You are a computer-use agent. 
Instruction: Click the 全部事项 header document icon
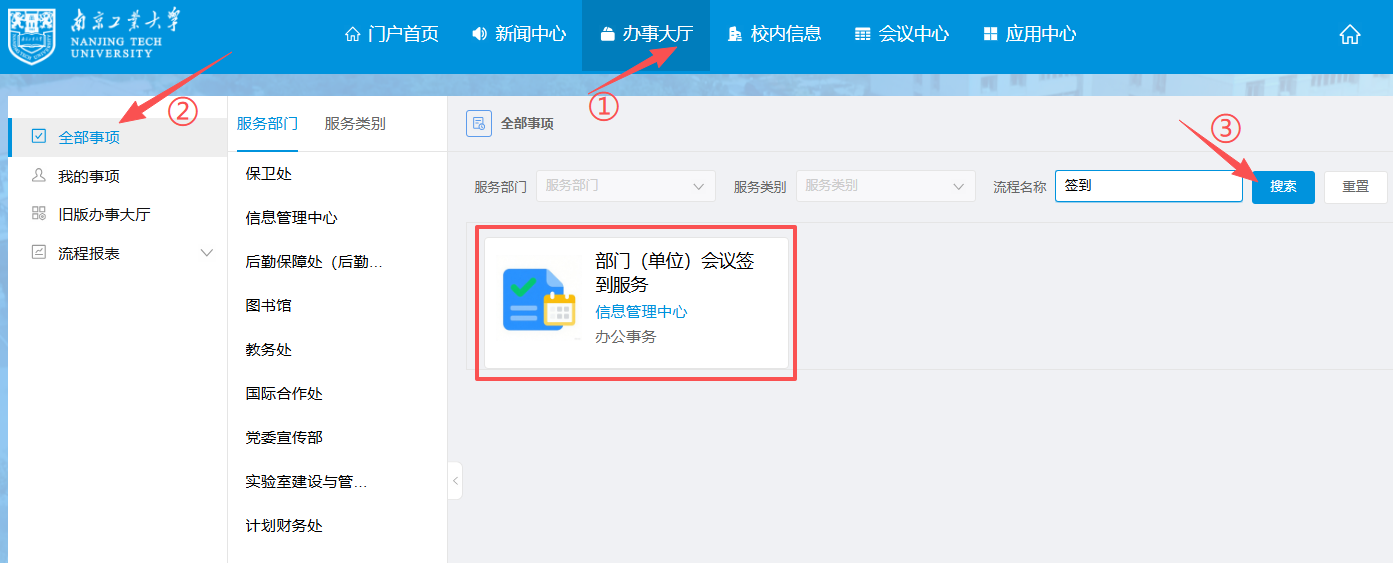[479, 124]
